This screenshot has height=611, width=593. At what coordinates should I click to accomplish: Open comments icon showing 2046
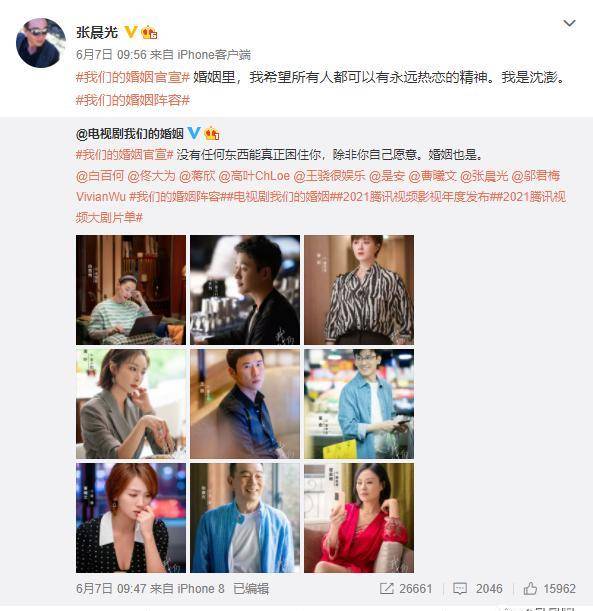(460, 588)
